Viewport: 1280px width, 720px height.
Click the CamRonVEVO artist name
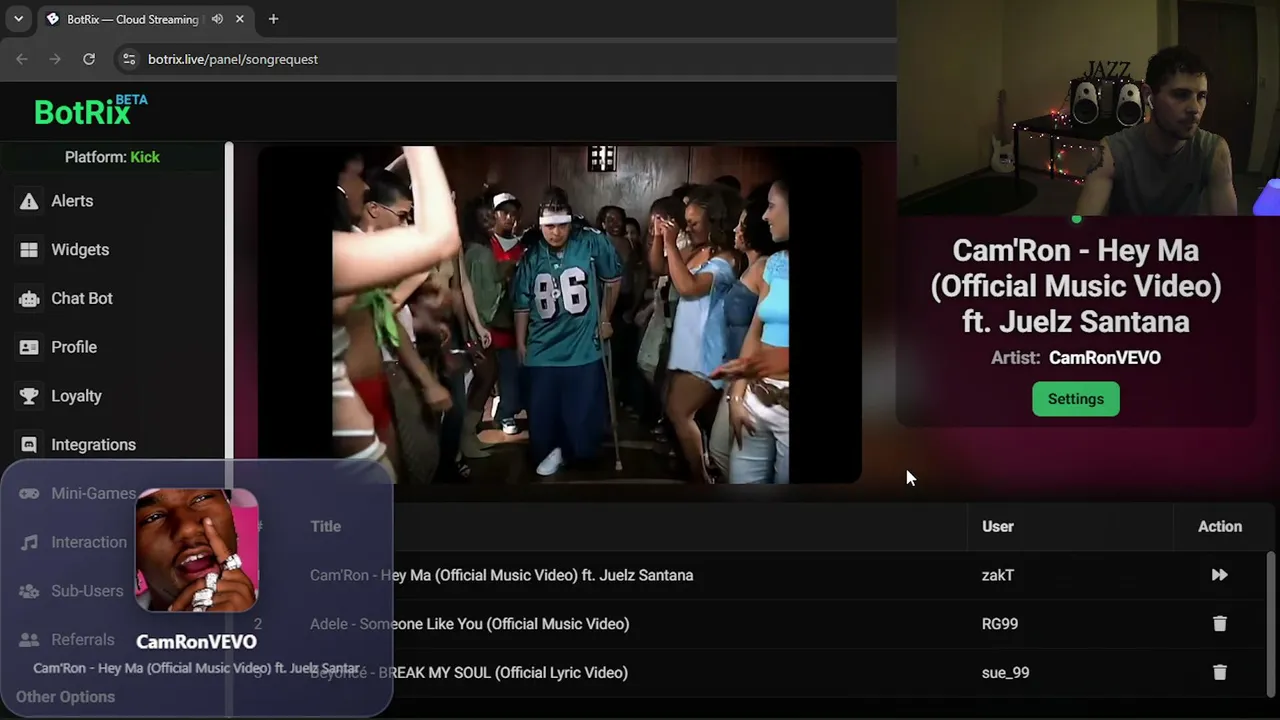(1104, 358)
